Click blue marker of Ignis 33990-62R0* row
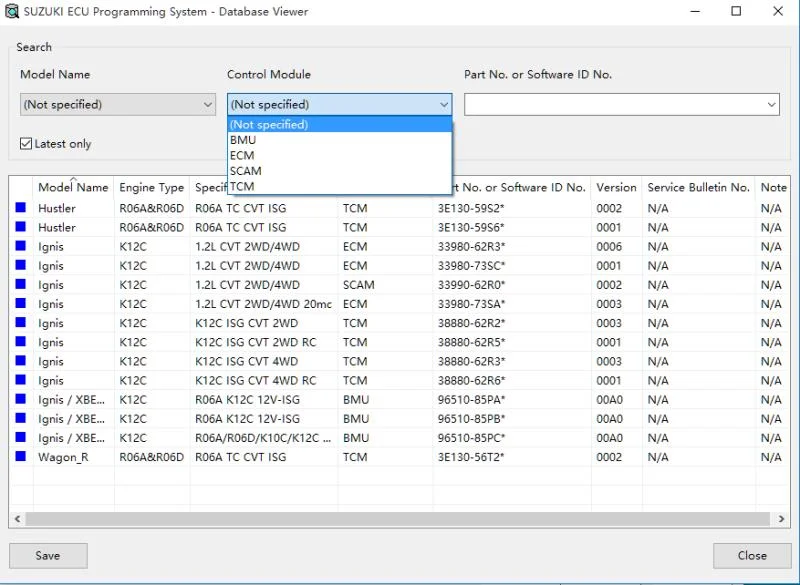 click(x=20, y=284)
